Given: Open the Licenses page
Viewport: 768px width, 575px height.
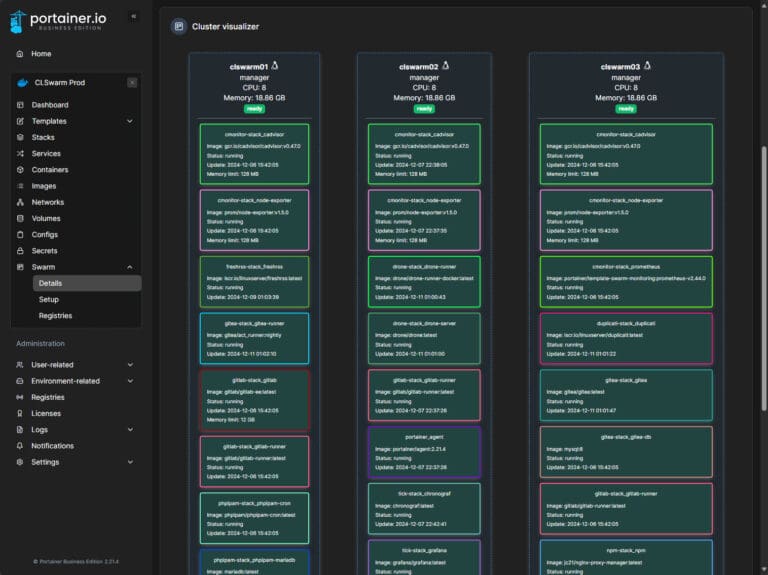Looking at the screenshot, I should coord(46,413).
